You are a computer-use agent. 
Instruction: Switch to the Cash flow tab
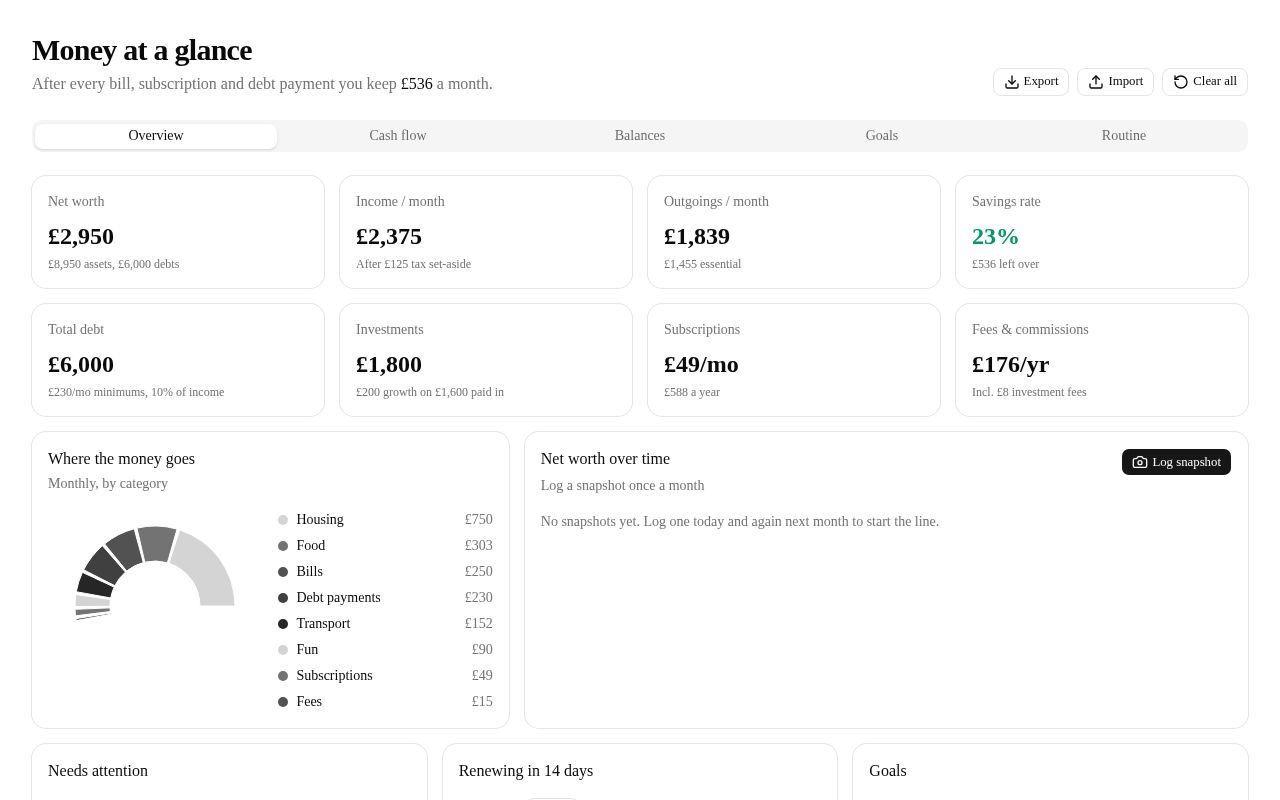(398, 136)
